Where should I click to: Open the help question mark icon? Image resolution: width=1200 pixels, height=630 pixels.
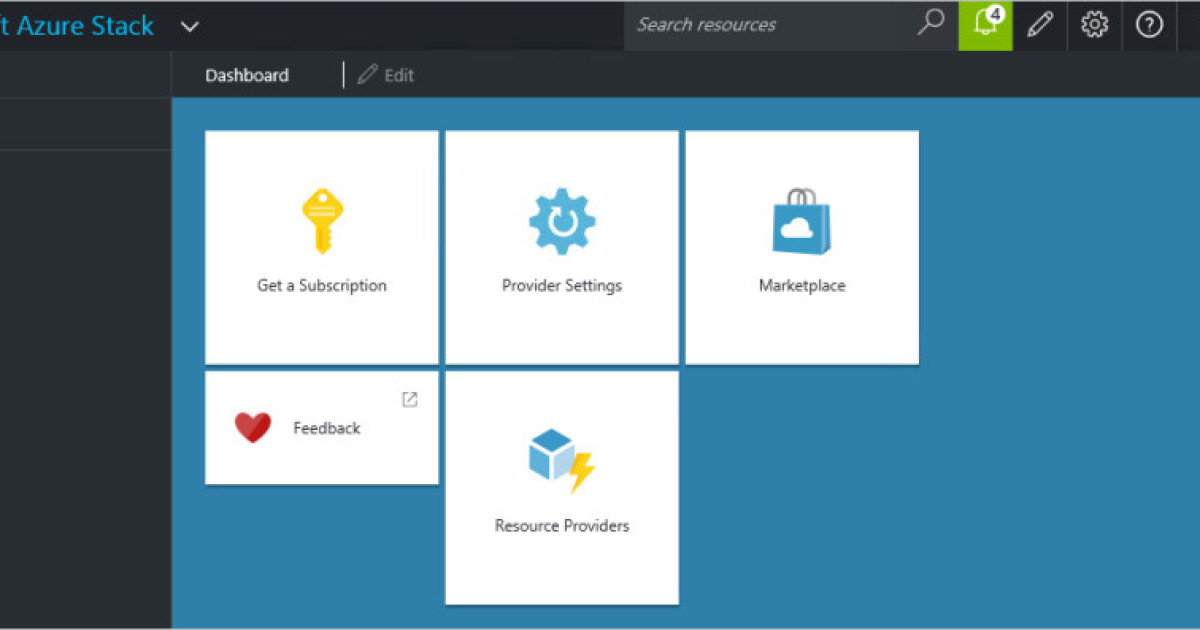[1150, 25]
